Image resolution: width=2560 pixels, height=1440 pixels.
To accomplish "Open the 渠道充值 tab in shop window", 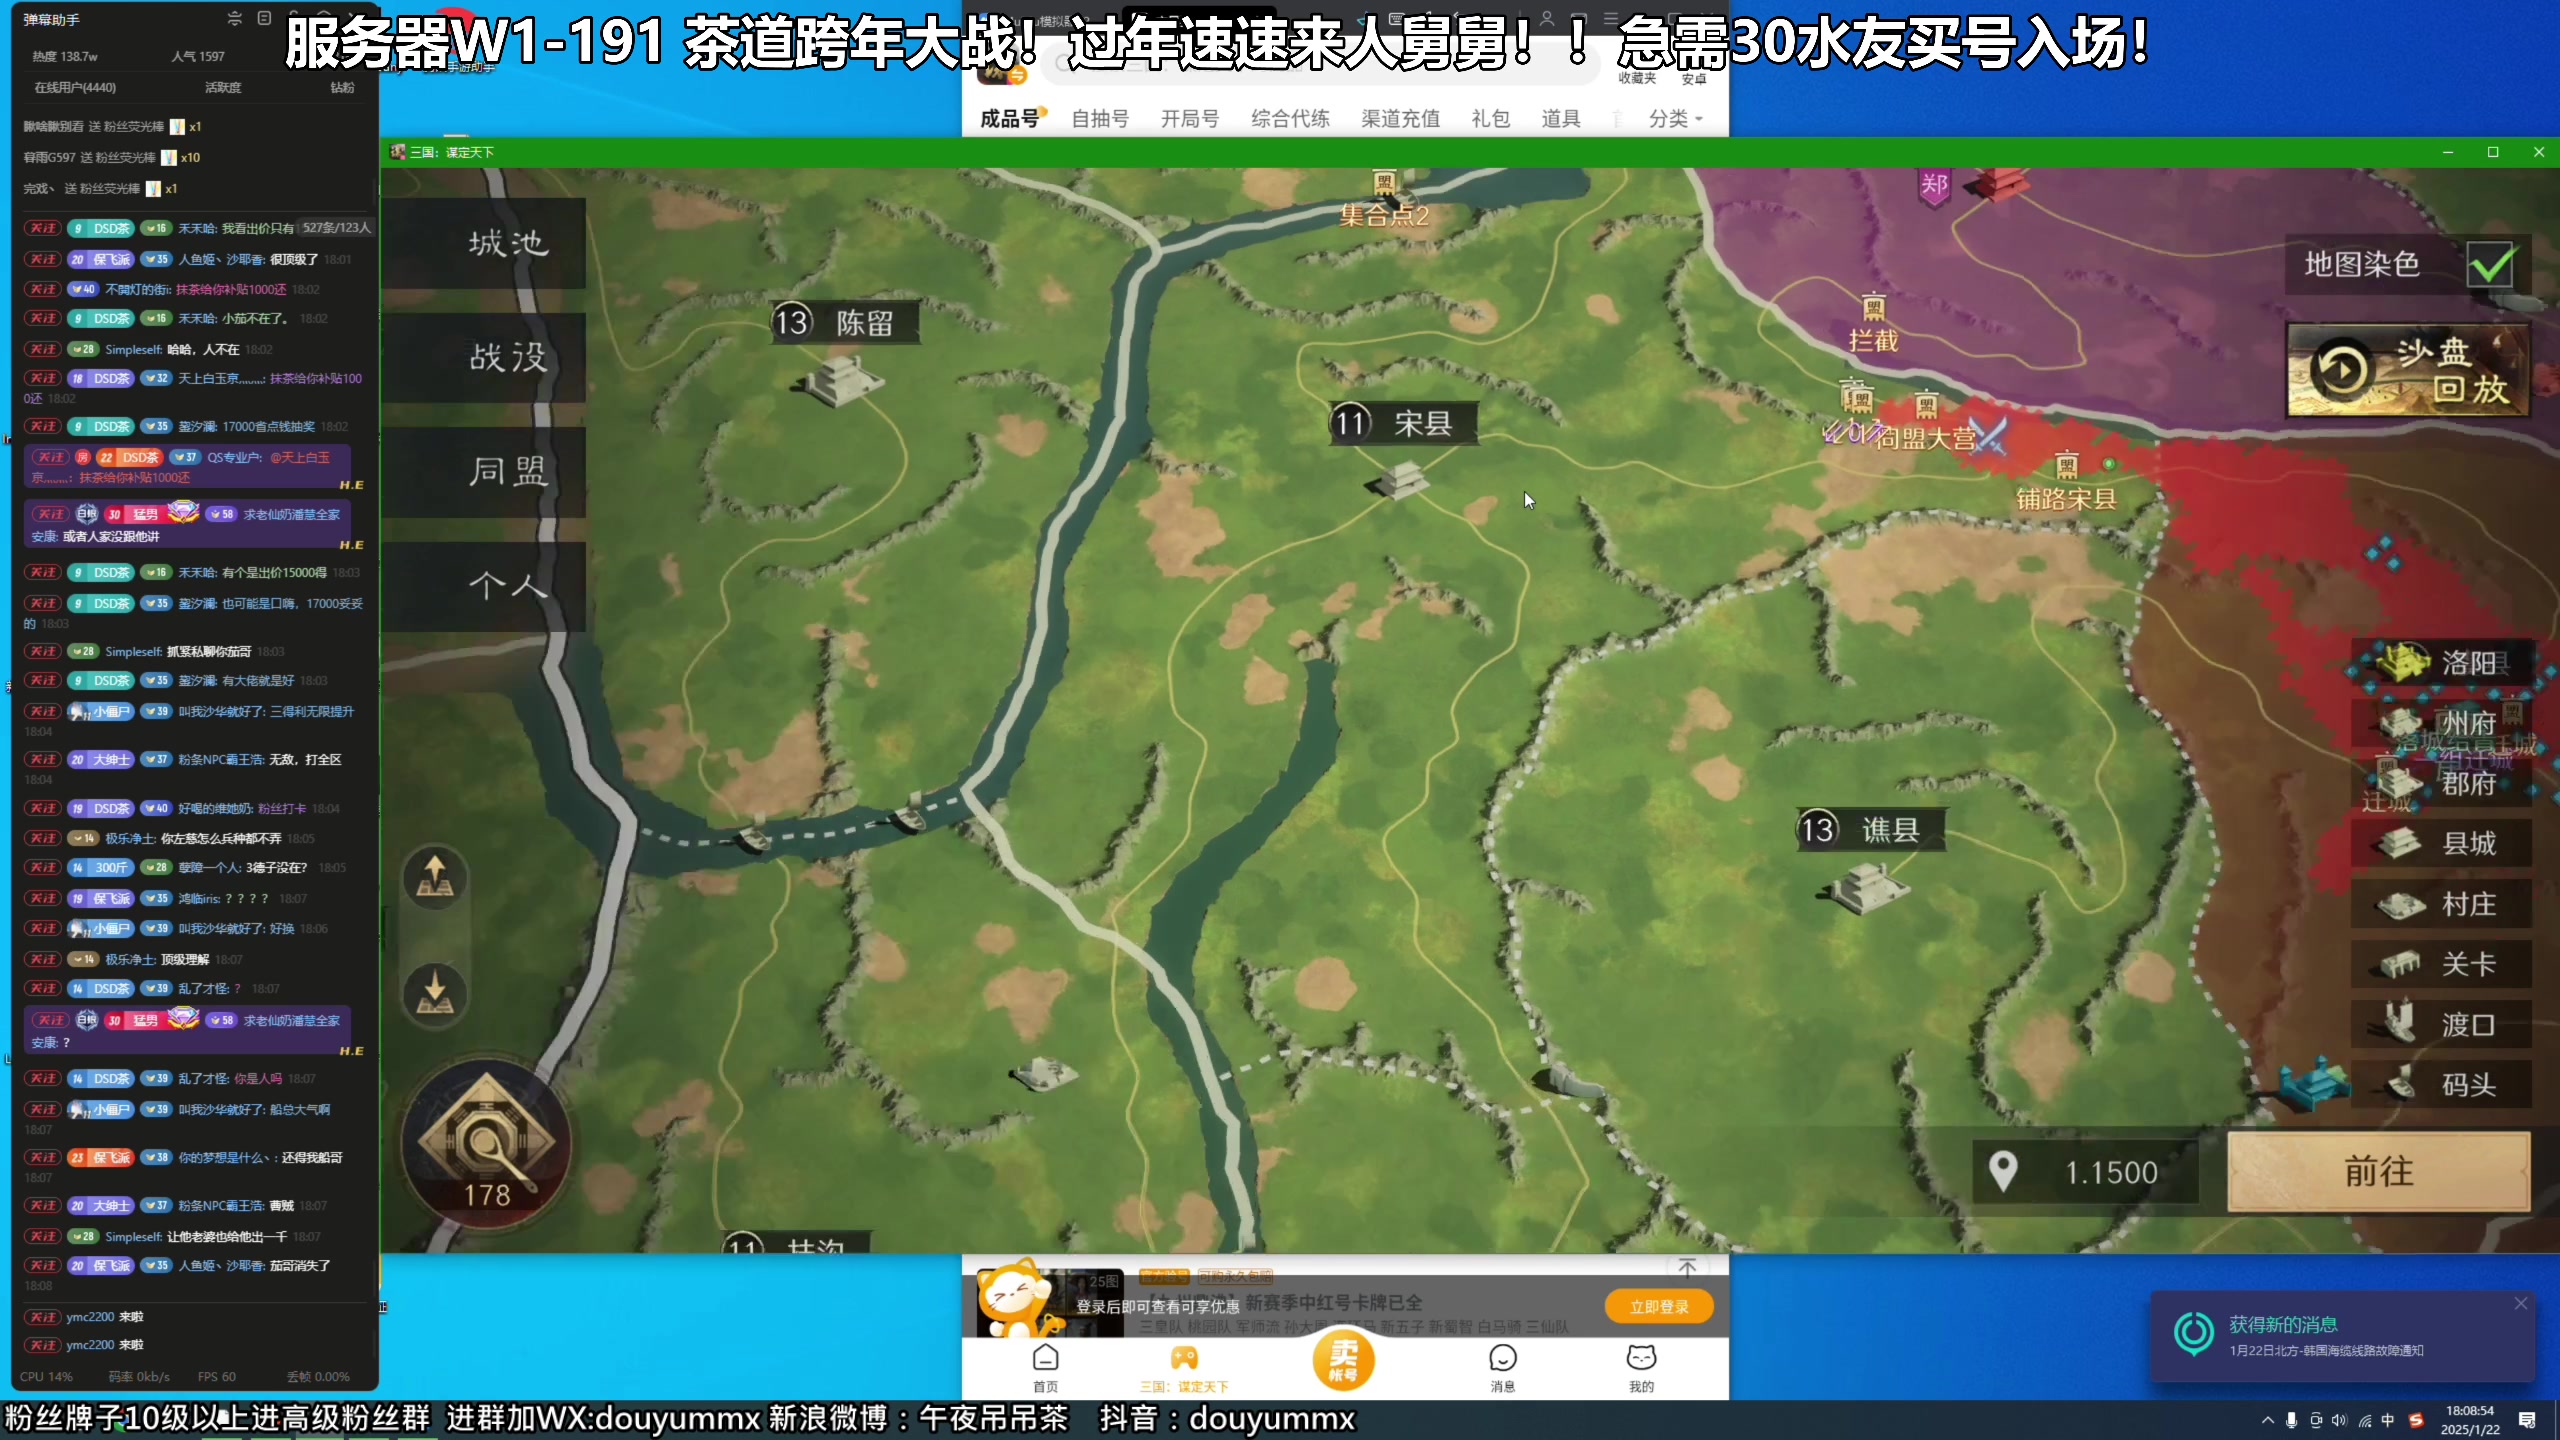I will [x=1400, y=119].
